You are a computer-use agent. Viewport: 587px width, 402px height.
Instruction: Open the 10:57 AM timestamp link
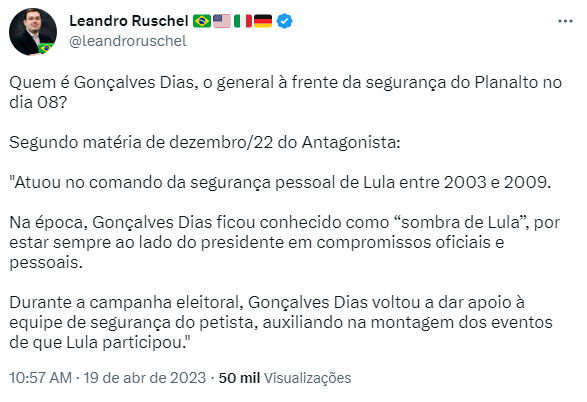tap(40, 378)
